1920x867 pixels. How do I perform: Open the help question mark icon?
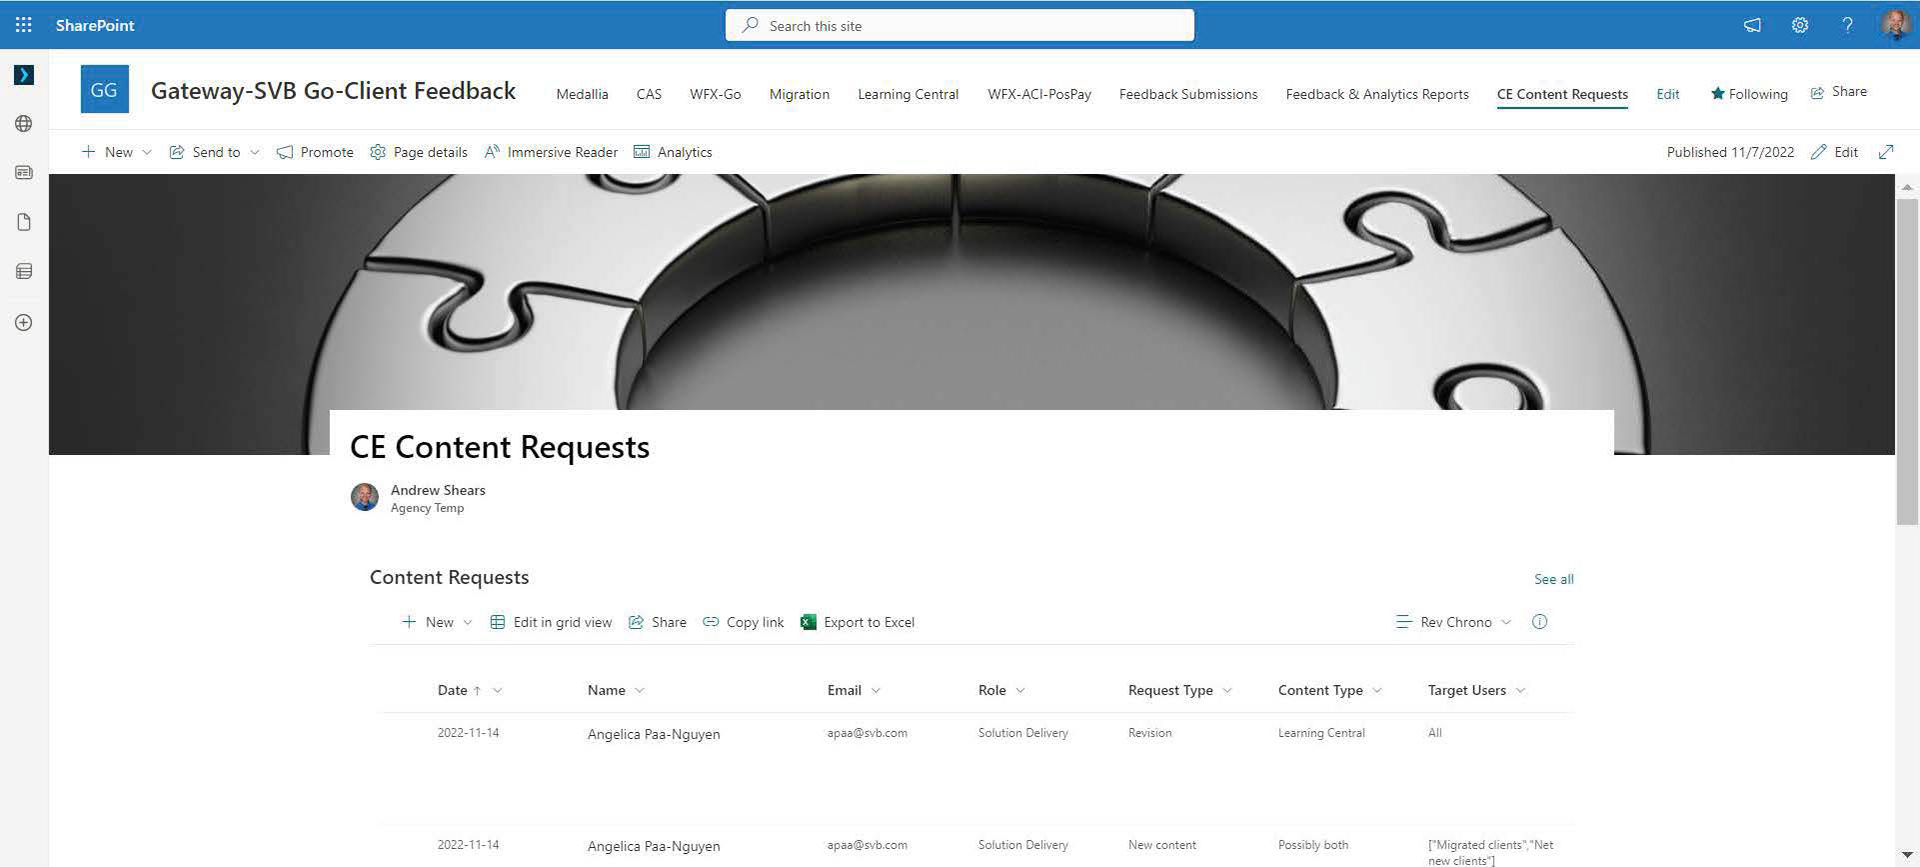(x=1847, y=25)
